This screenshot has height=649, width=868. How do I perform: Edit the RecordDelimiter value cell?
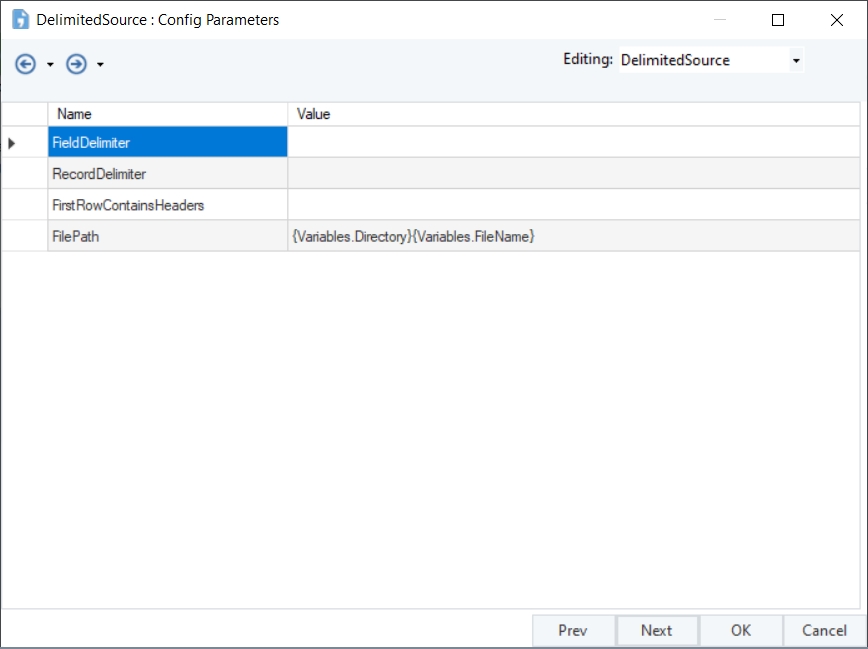pos(572,174)
